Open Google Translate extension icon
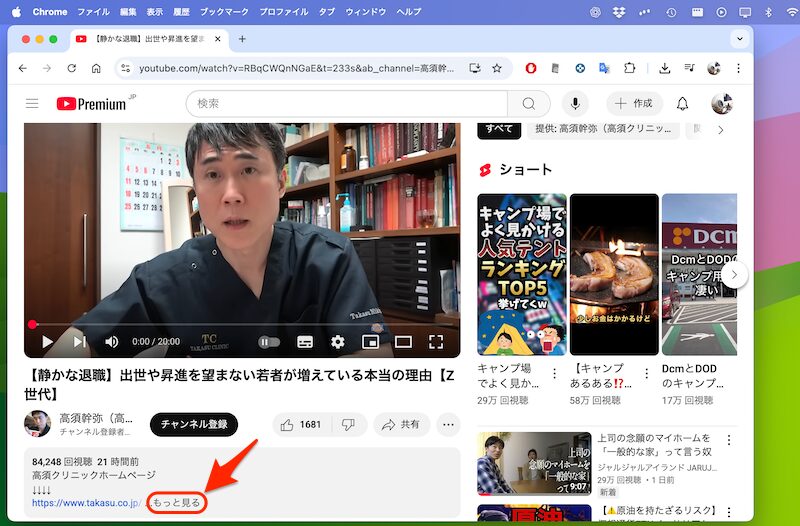This screenshot has height=526, width=800. pos(605,68)
